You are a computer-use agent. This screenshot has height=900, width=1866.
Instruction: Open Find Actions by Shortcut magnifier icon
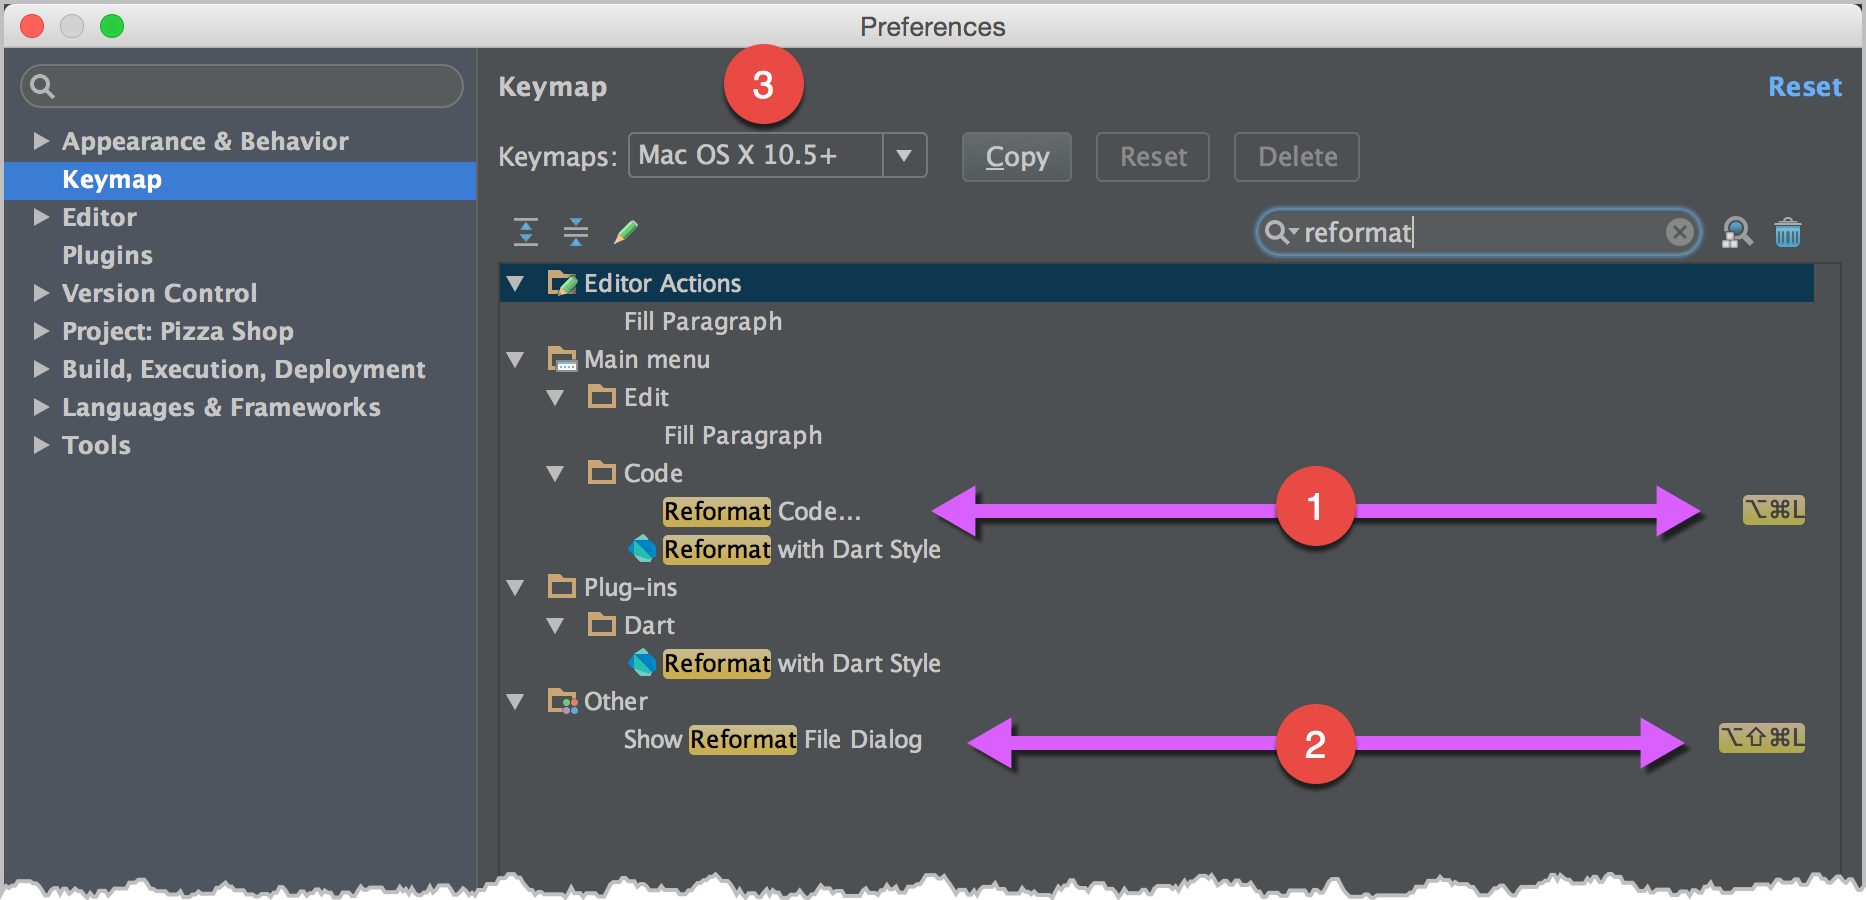coord(1738,232)
